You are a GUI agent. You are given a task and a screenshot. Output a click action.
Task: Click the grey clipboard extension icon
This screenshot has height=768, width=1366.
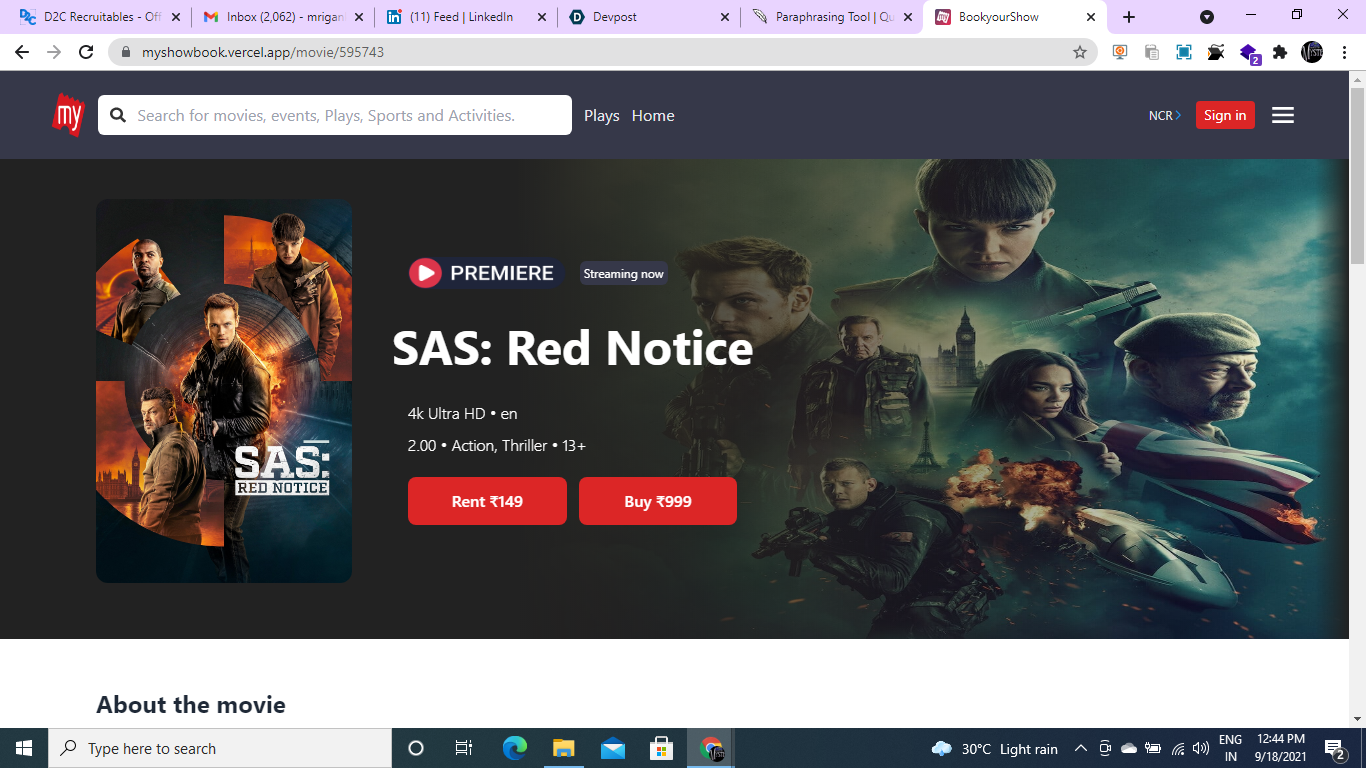(1152, 52)
